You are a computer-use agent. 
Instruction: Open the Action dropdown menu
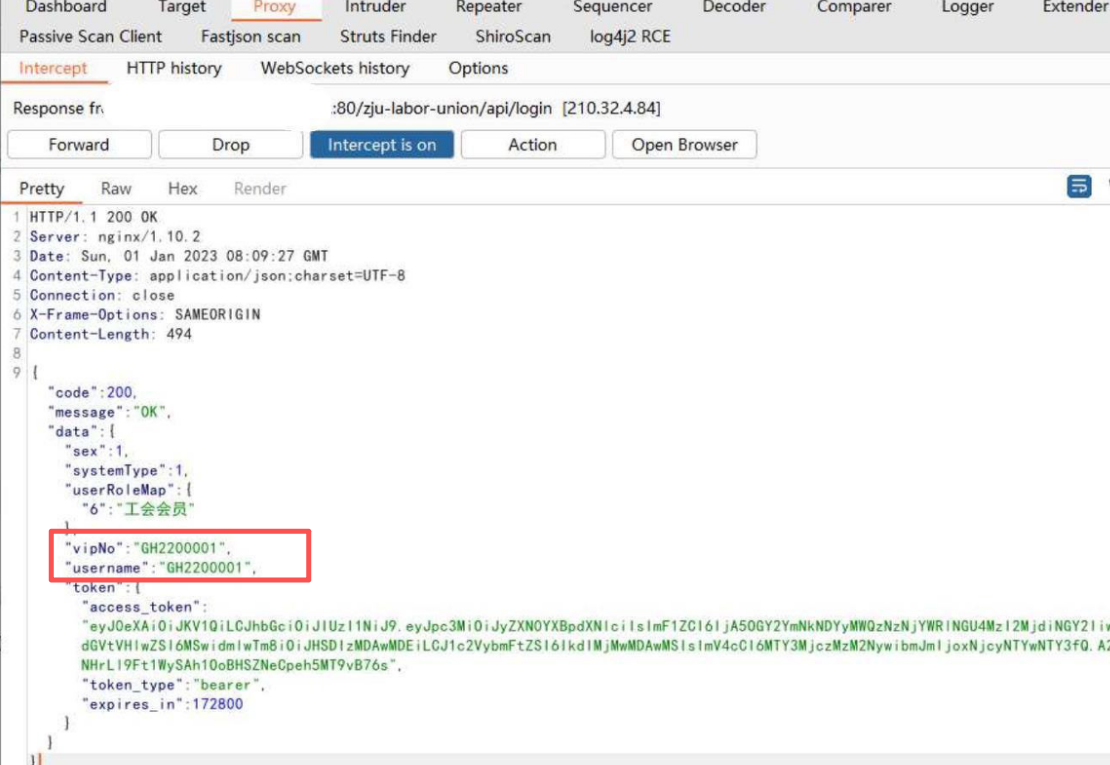click(532, 145)
